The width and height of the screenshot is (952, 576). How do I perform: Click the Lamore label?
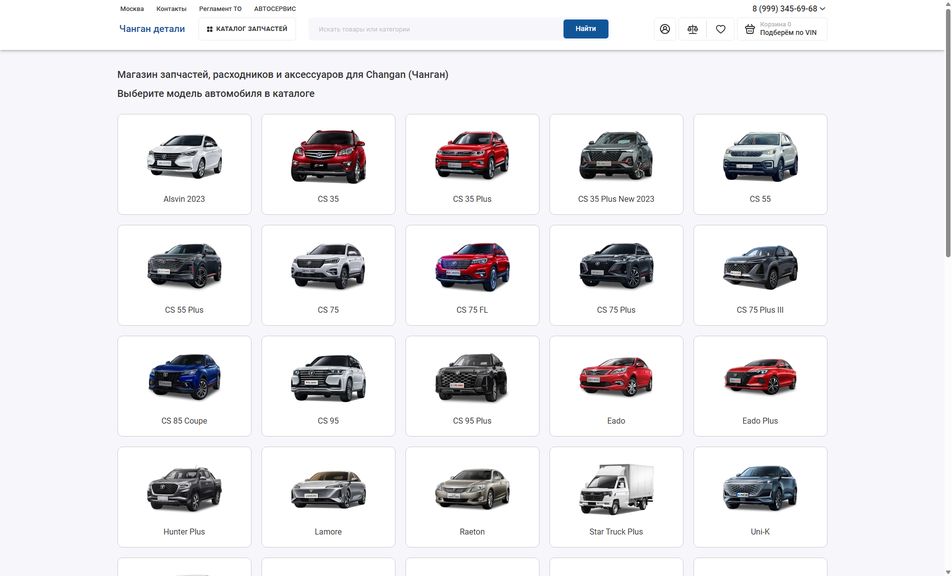click(x=328, y=532)
